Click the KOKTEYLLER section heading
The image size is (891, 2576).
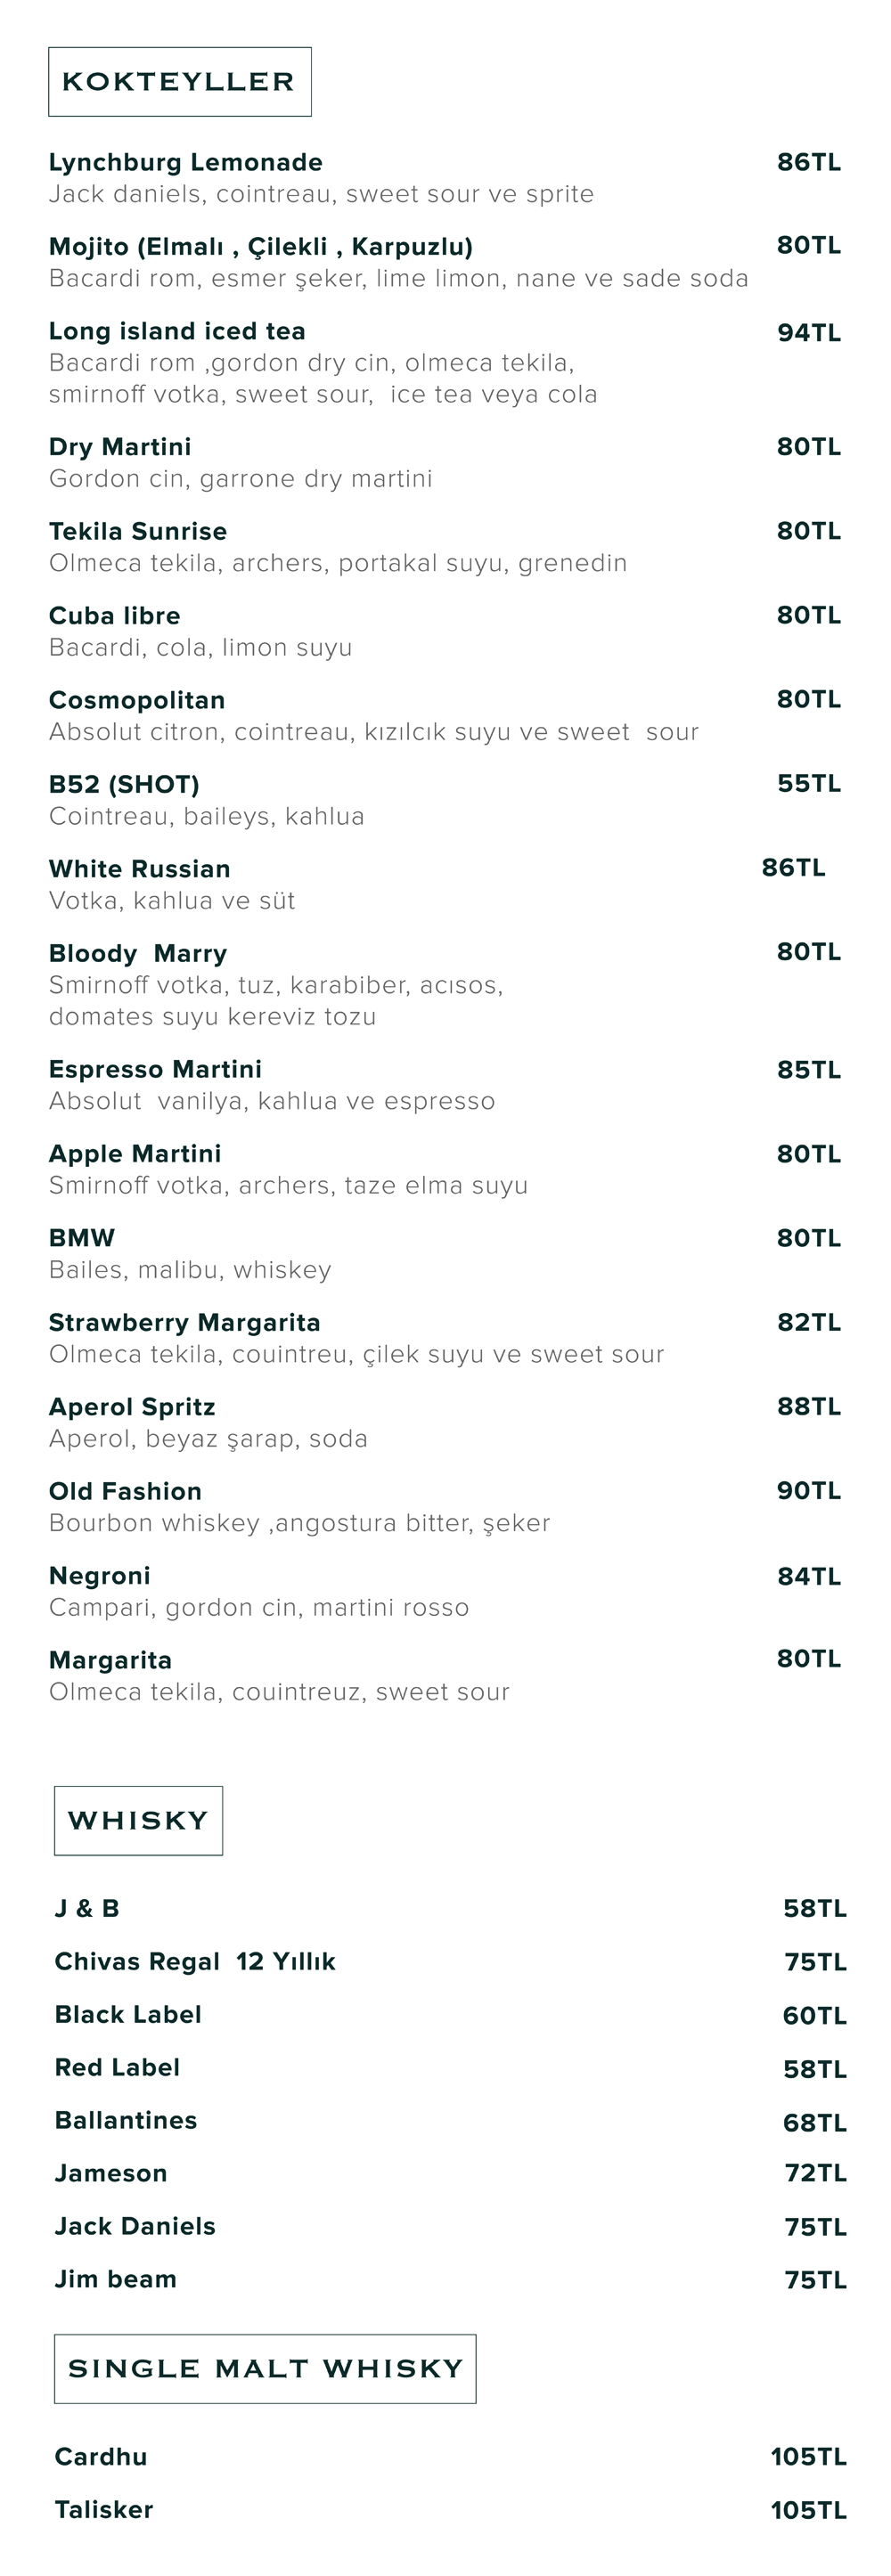pyautogui.click(x=179, y=82)
